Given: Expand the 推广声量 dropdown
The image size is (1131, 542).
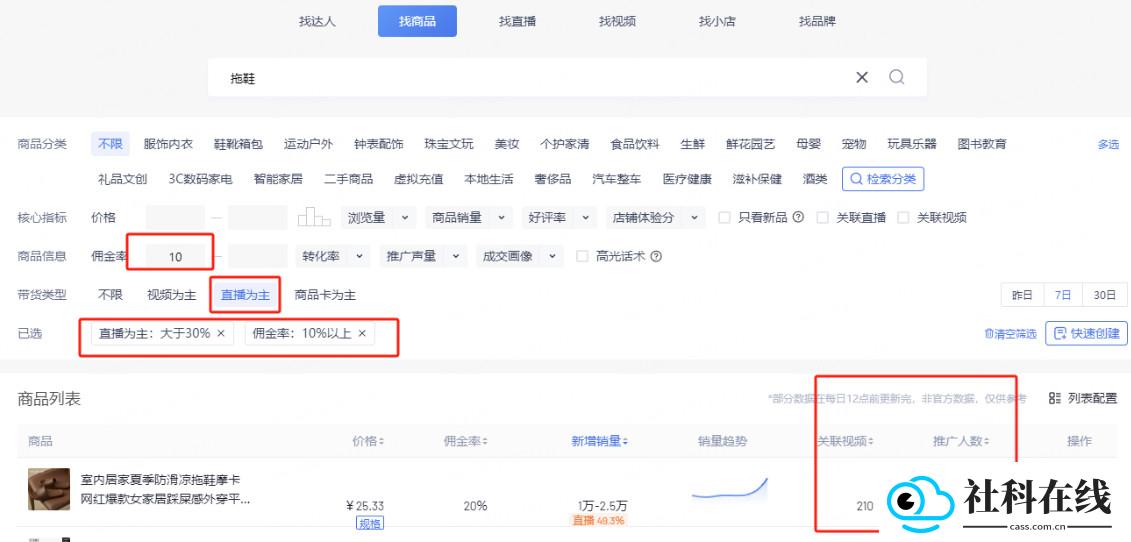Looking at the screenshot, I should click(423, 256).
